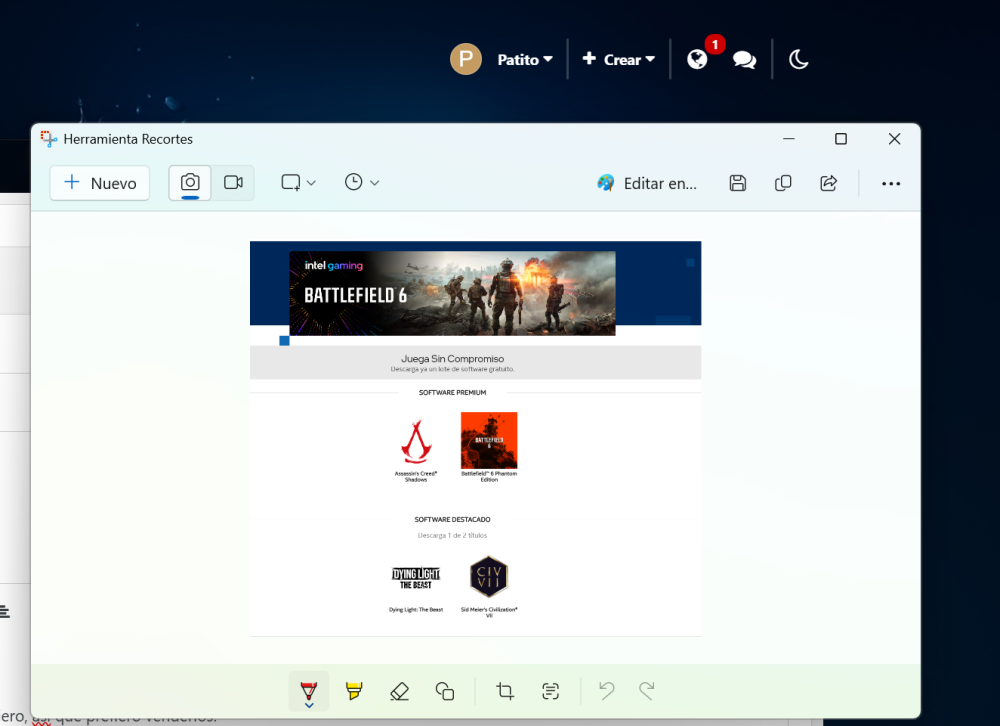Viewport: 1000px width, 726px height.
Task: Click Editar en... Paint button
Action: pos(647,184)
